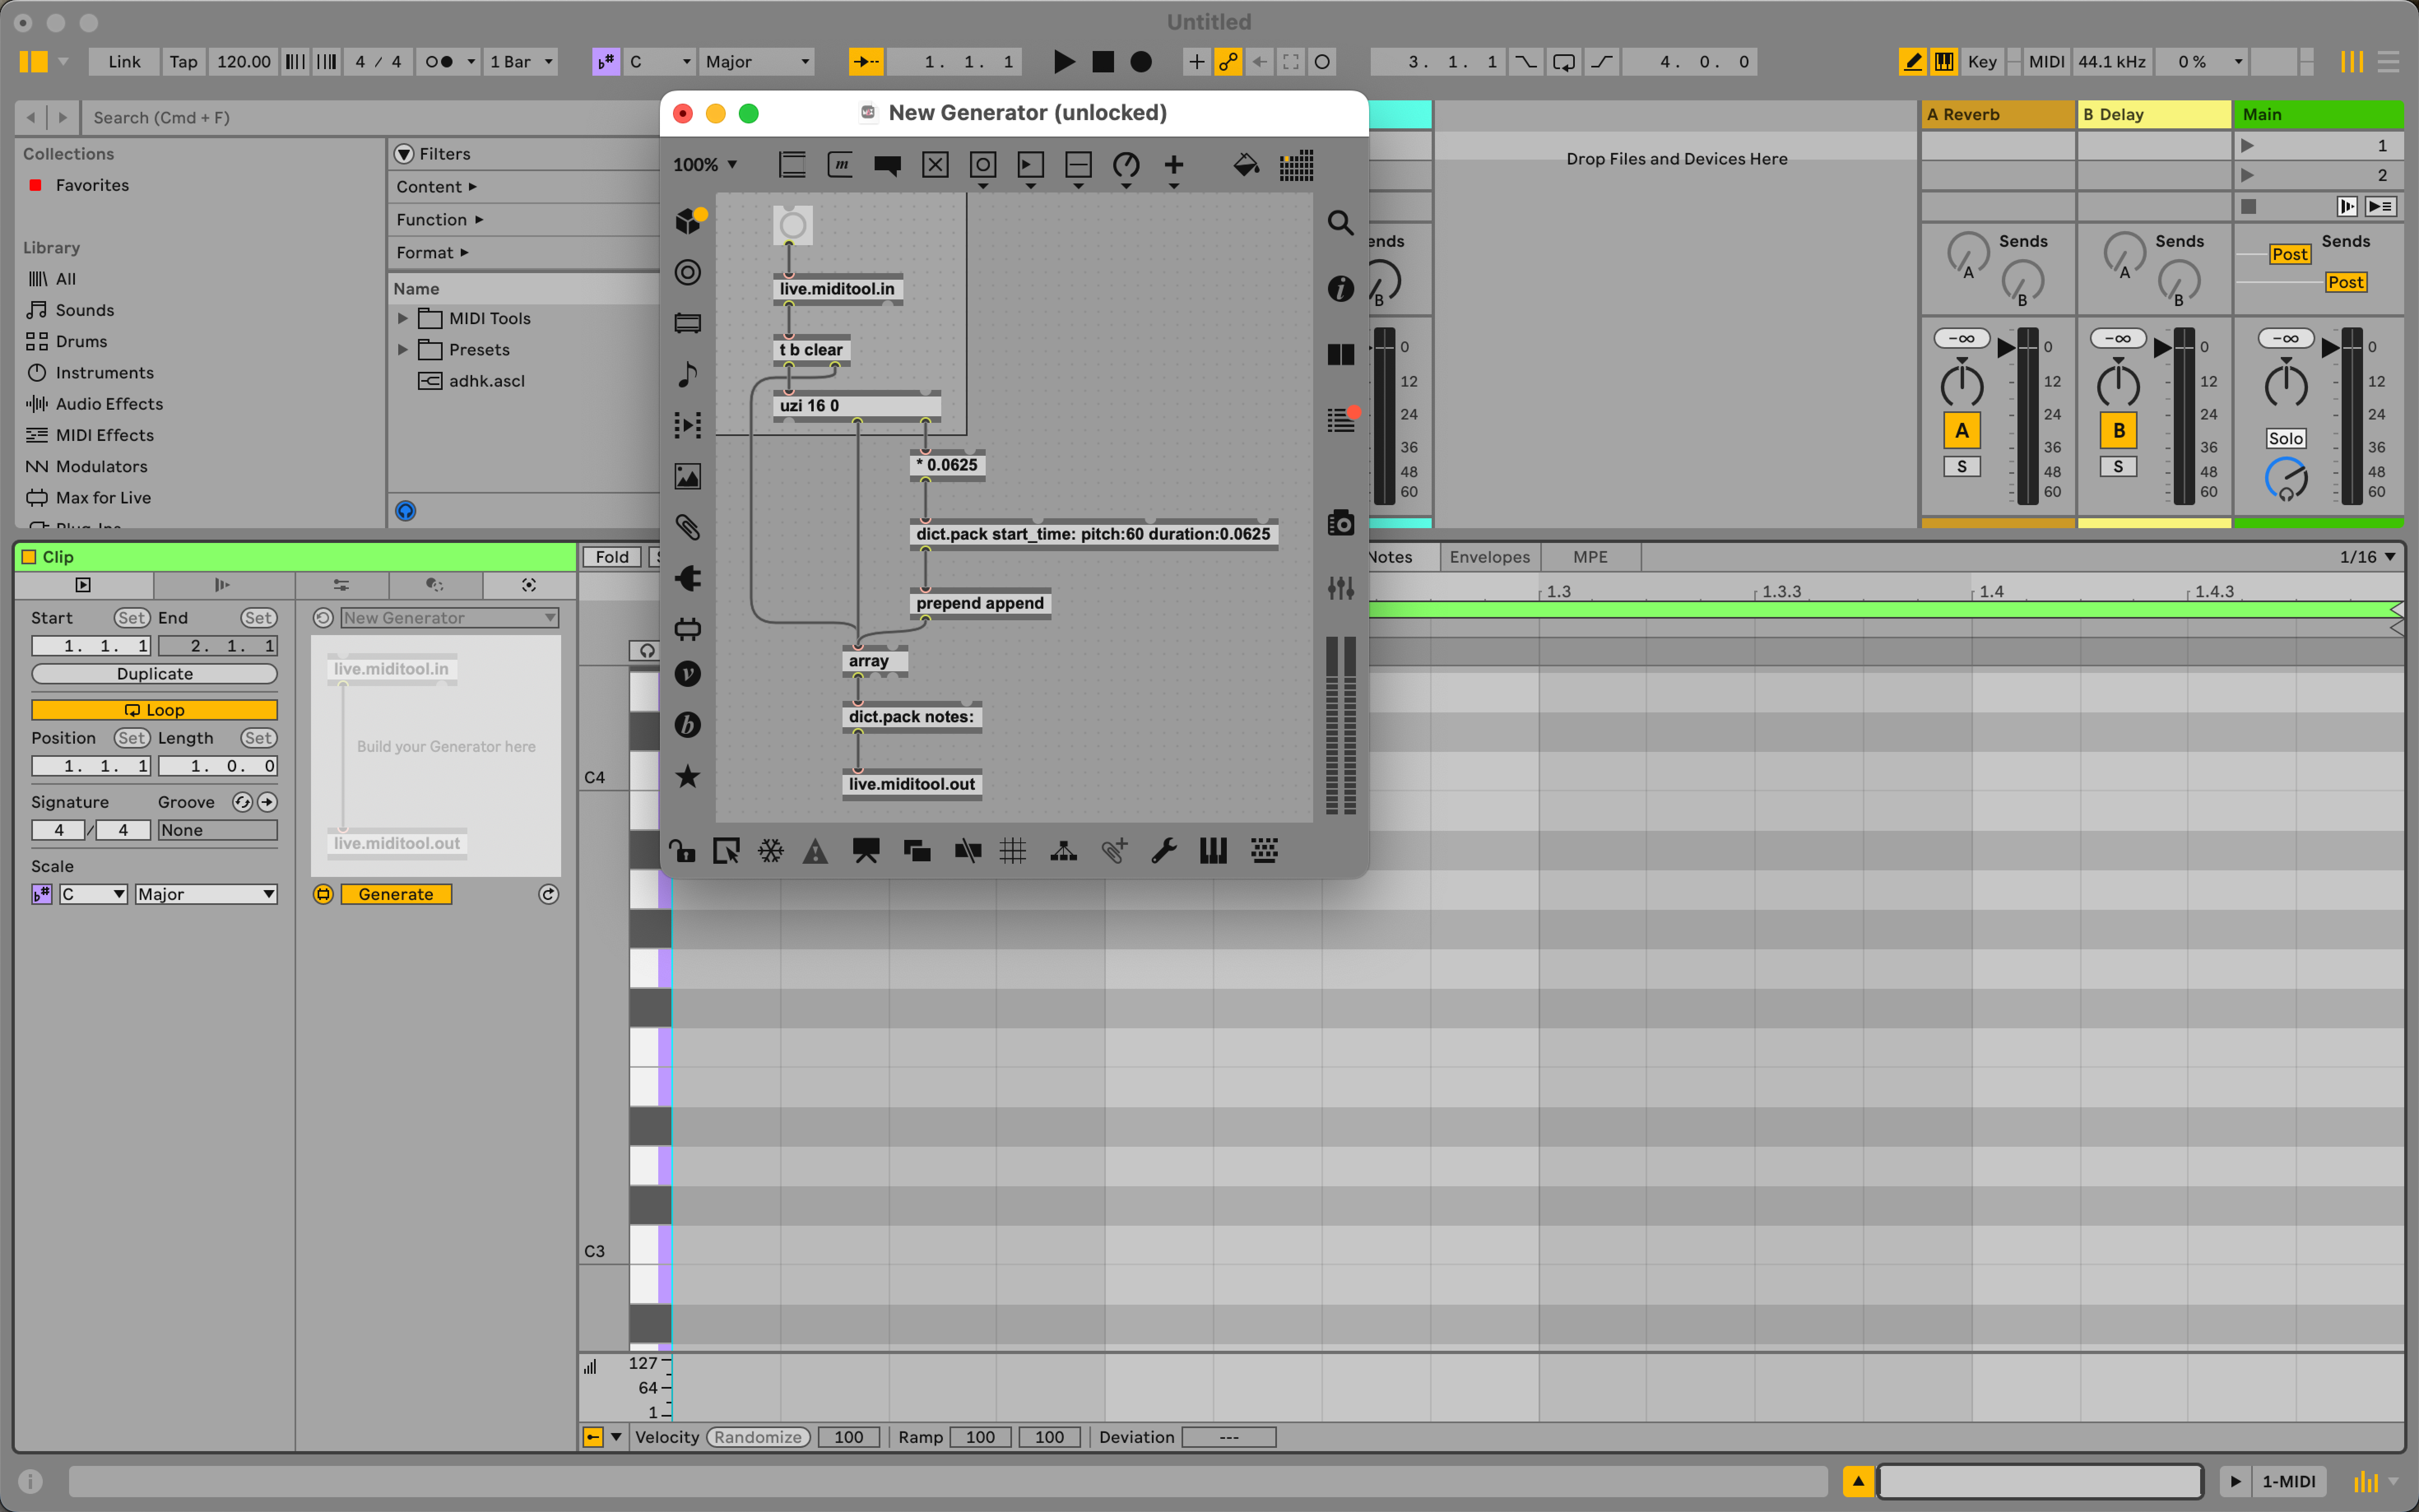Open the 1/16 grid size dropdown
2419x1512 pixels.
point(2368,557)
